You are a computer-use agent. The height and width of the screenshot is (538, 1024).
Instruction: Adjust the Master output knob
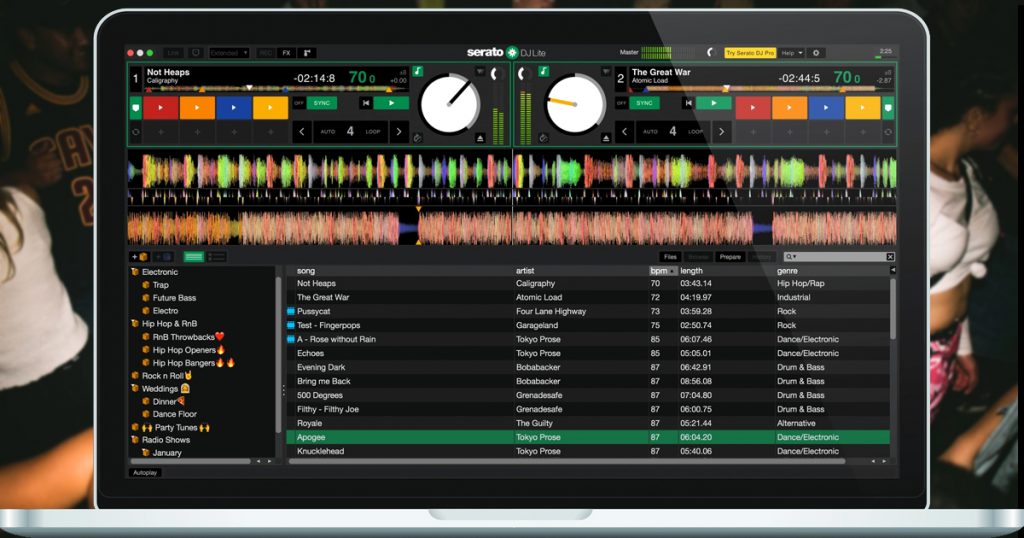(711, 52)
